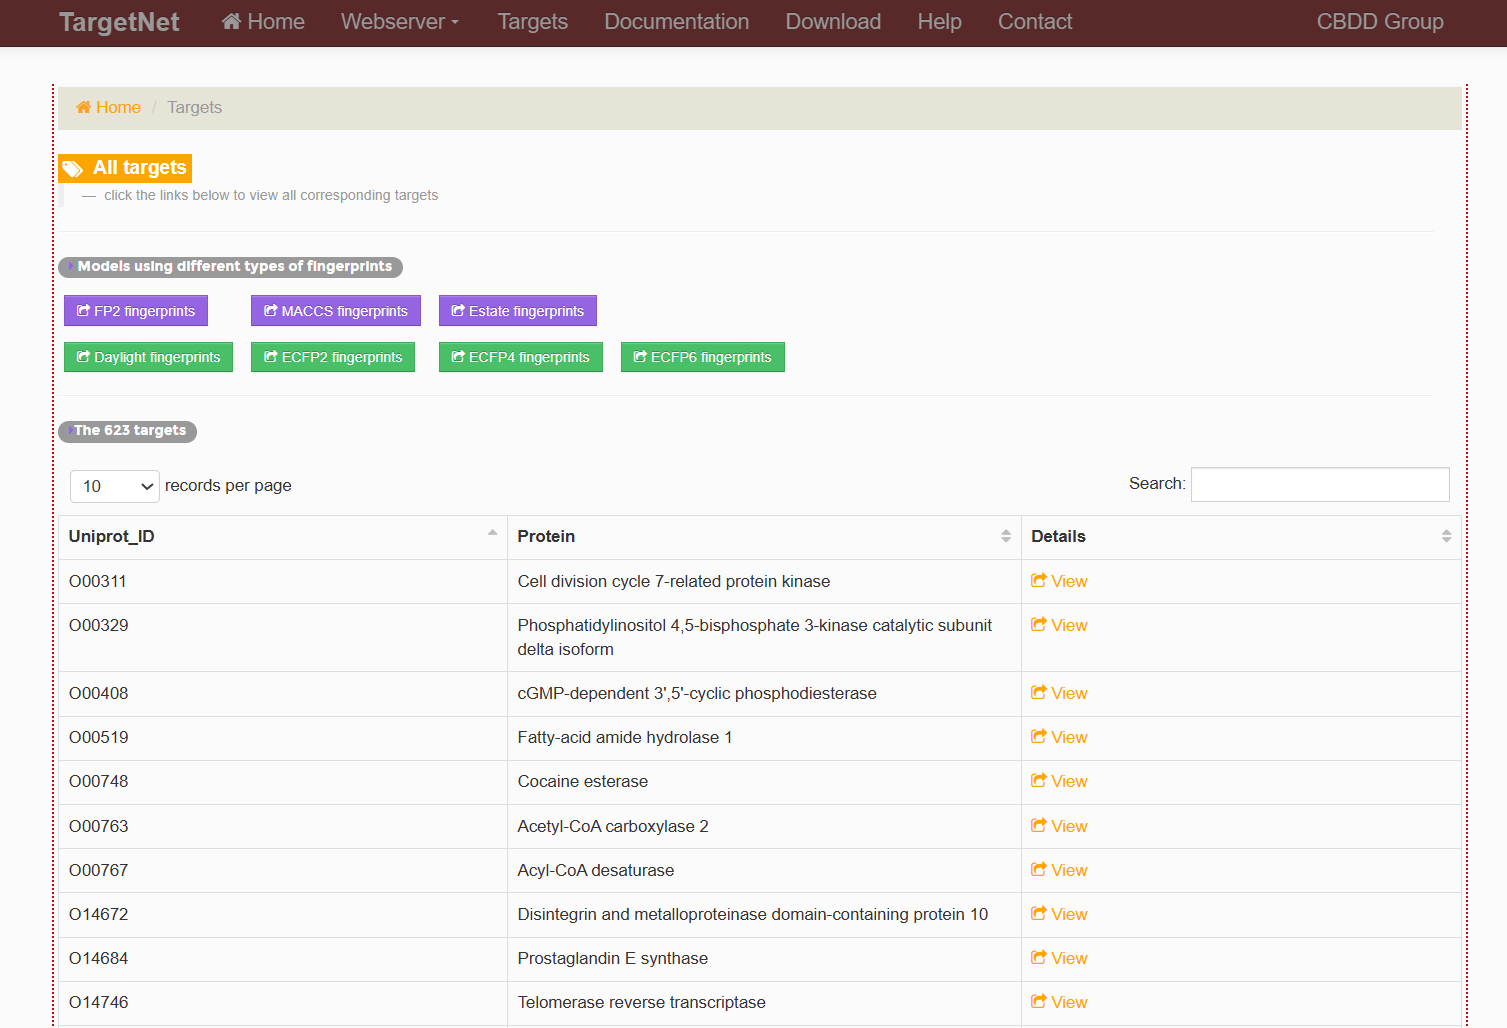
Task: Click share icon in O00763 row
Action: 1039,826
